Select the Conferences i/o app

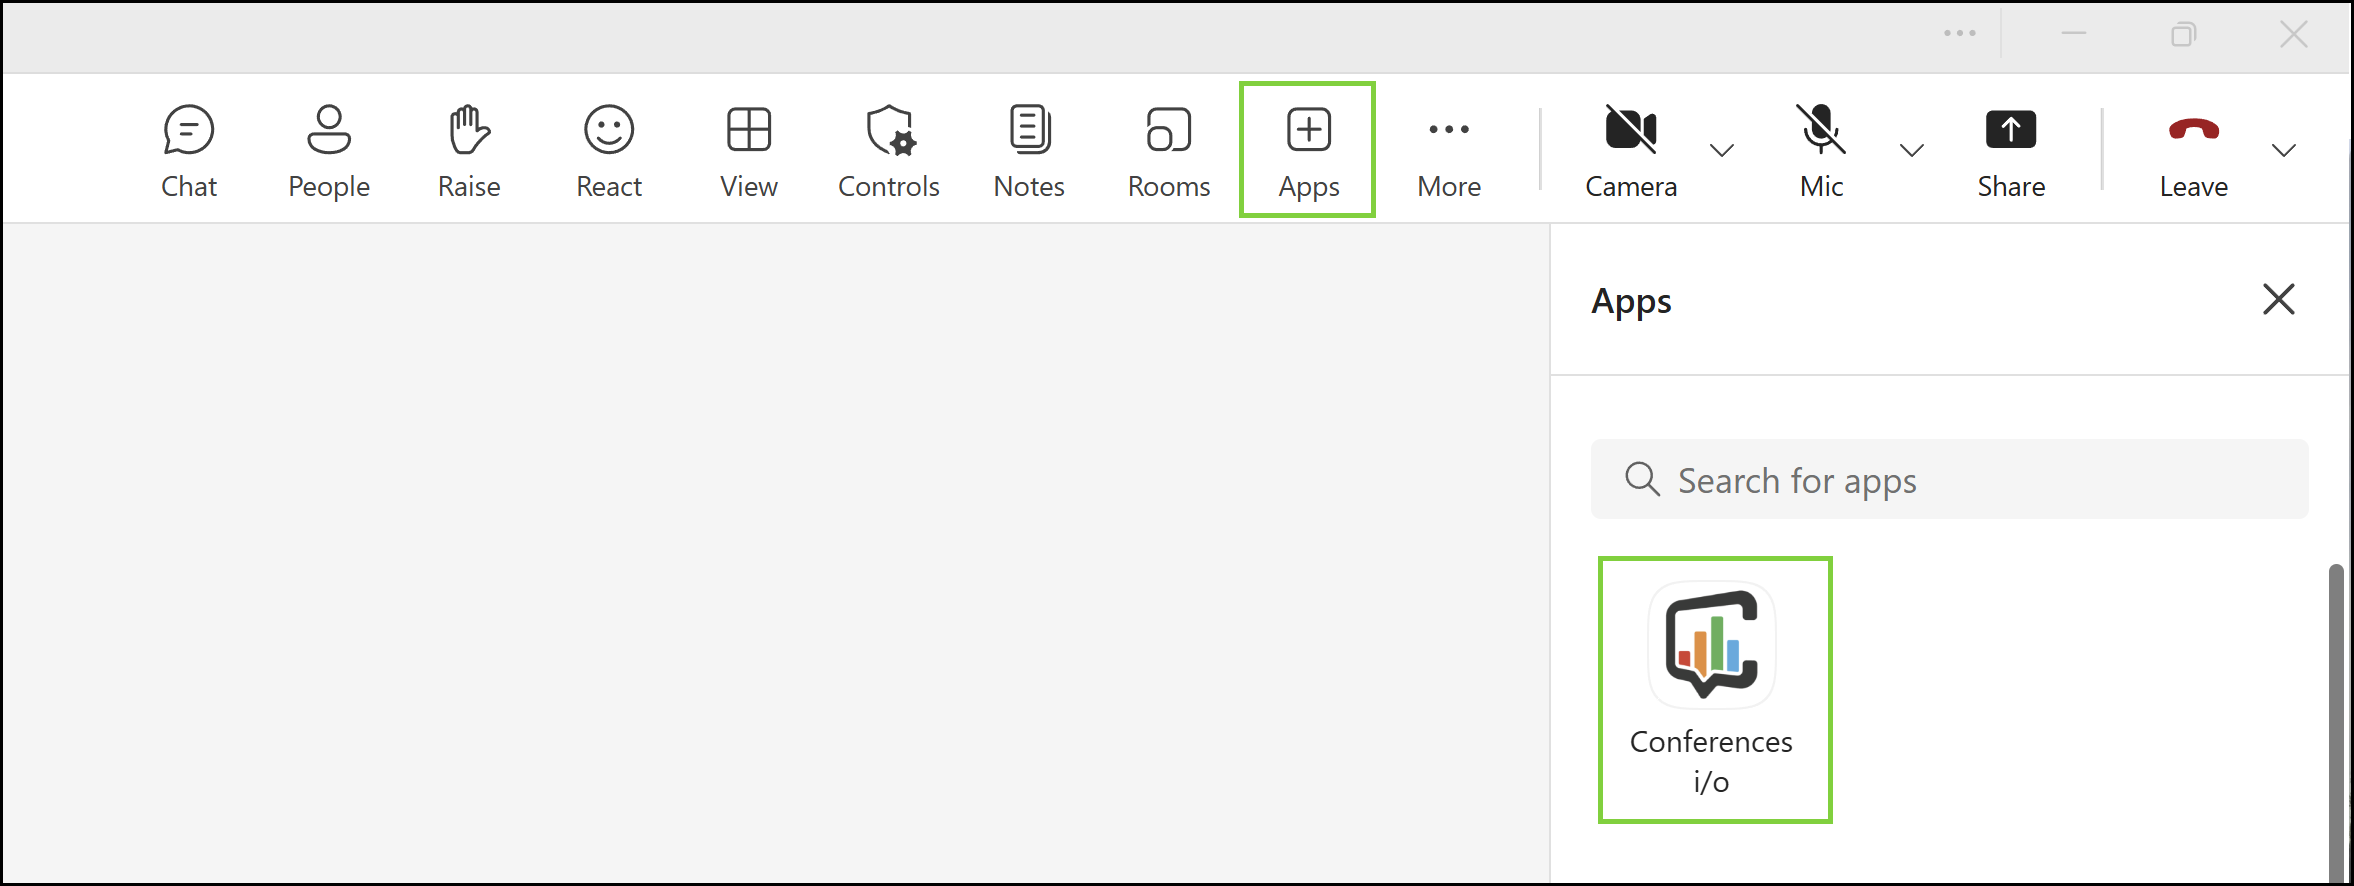[1714, 690]
